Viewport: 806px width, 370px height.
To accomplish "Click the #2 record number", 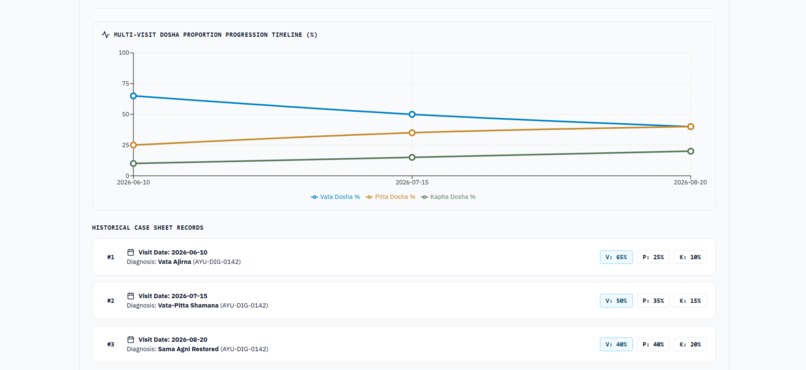I will point(111,301).
